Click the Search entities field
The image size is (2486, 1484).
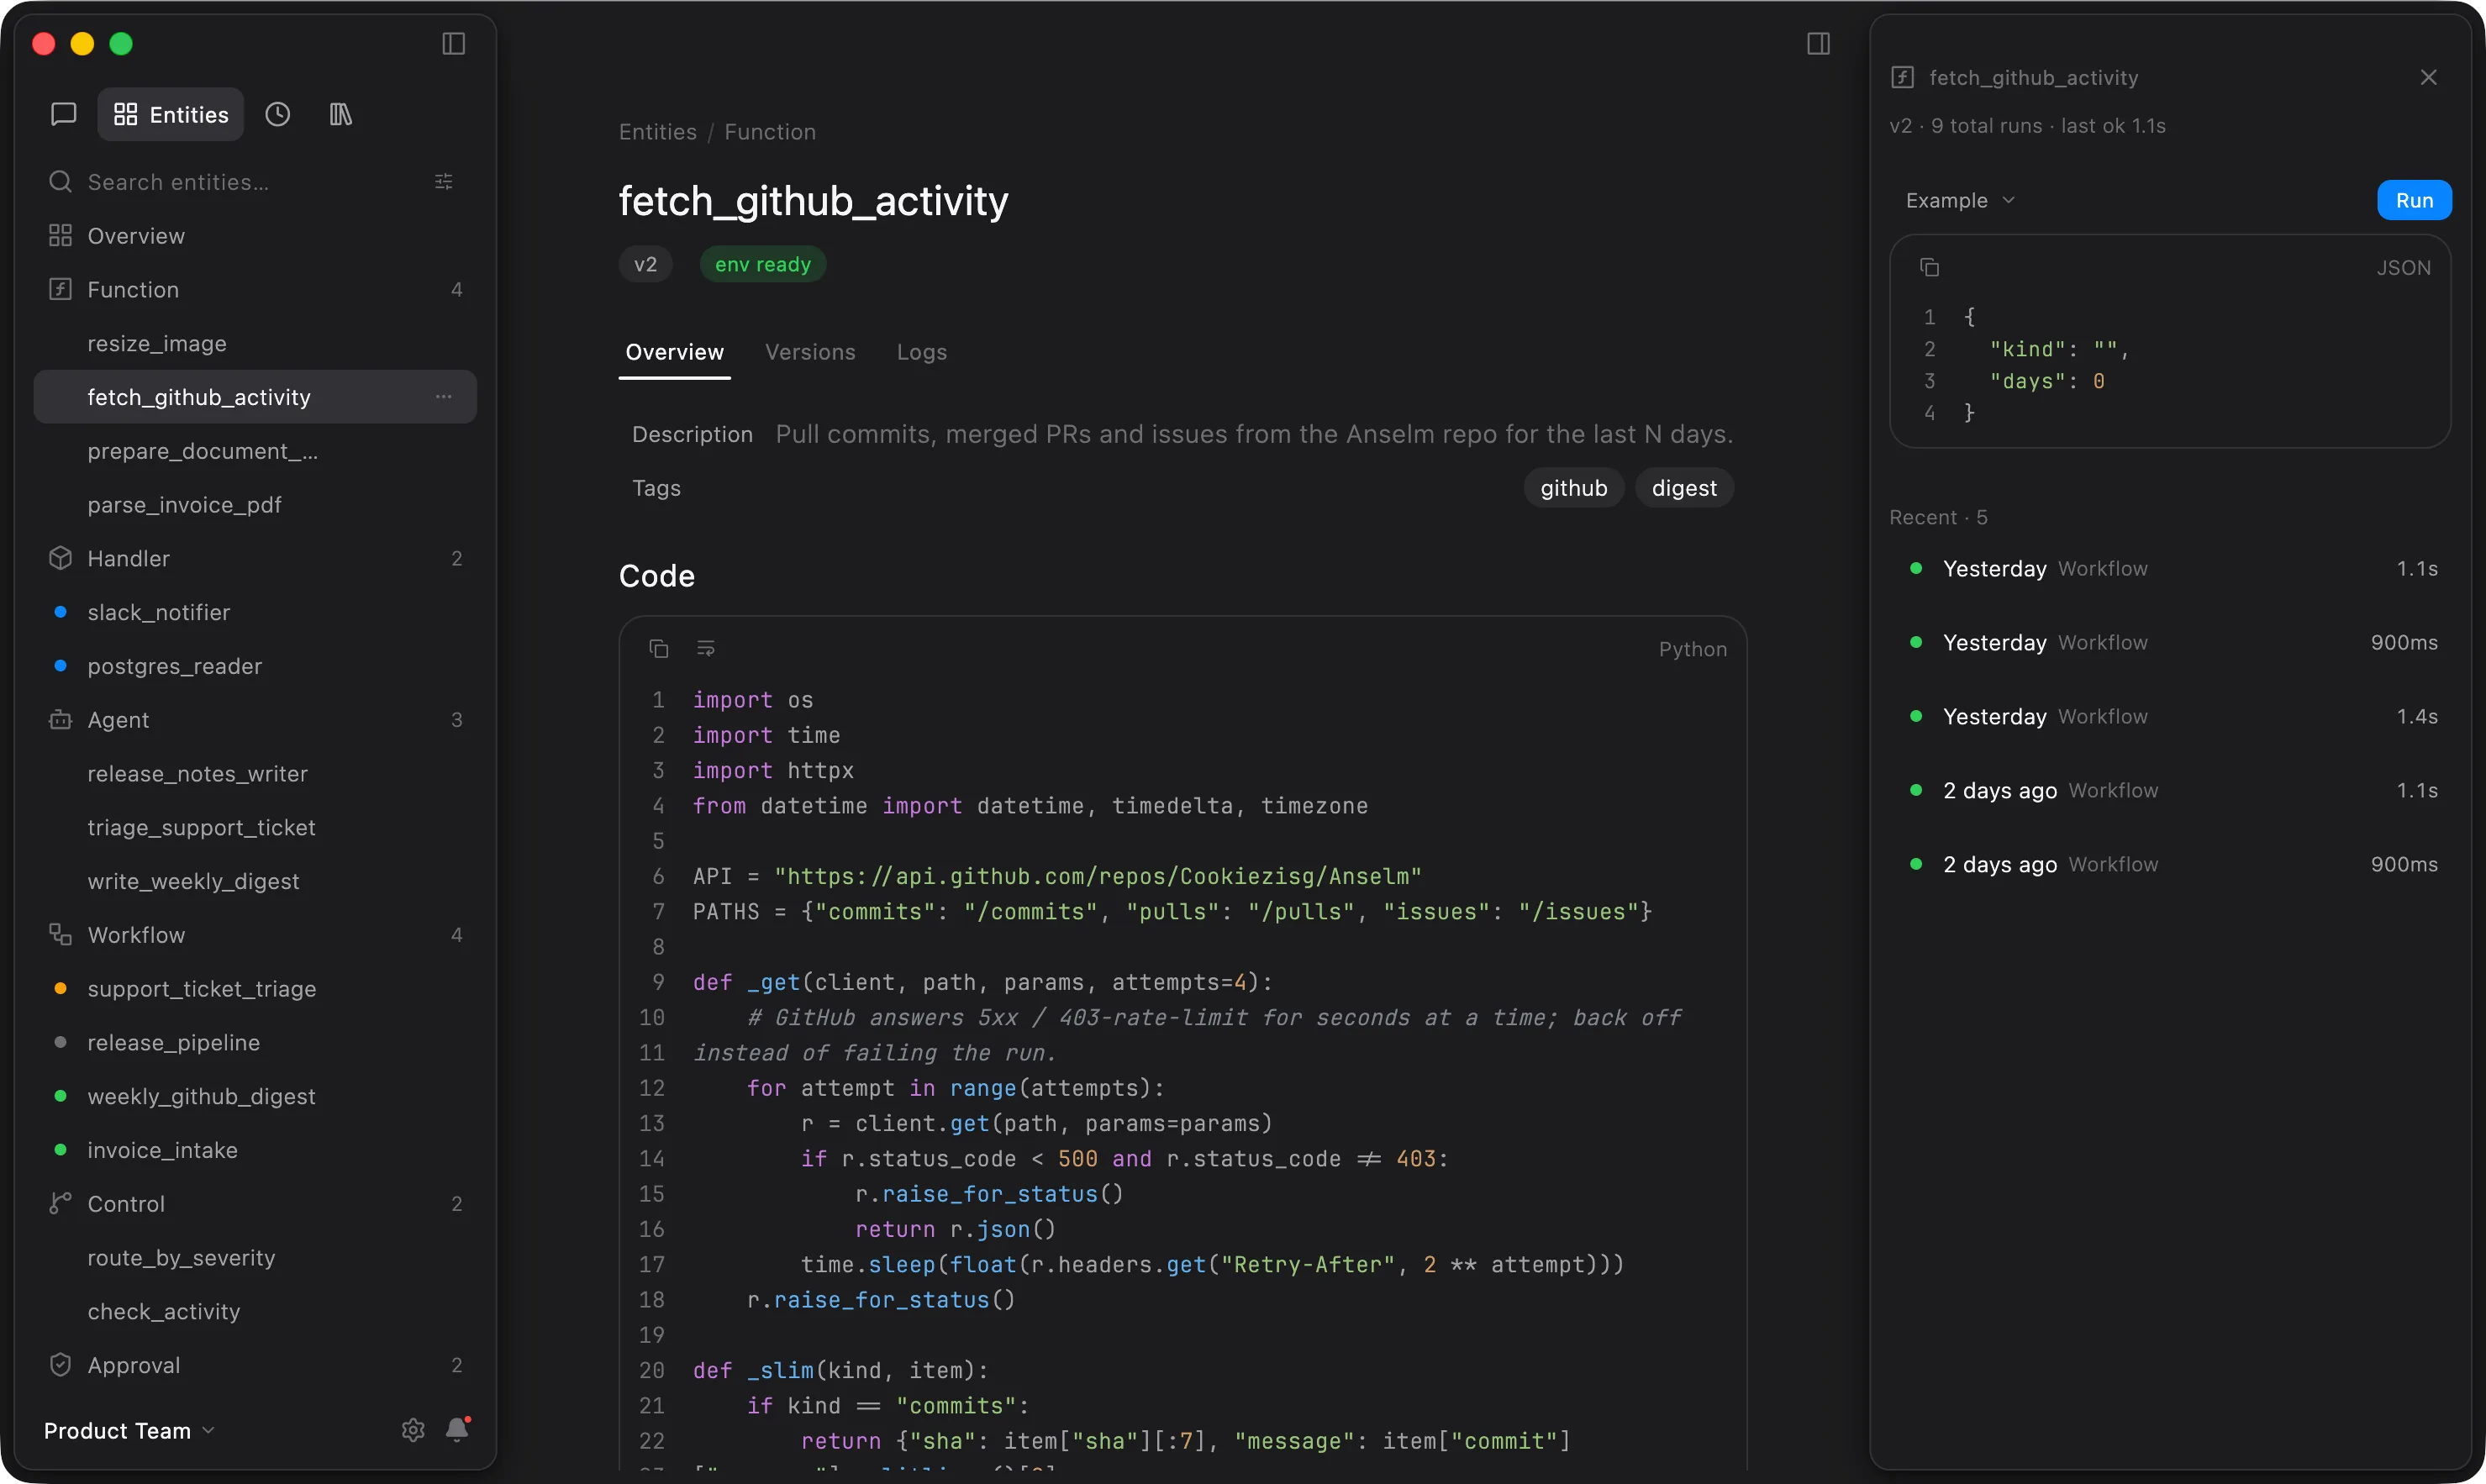click(x=235, y=182)
